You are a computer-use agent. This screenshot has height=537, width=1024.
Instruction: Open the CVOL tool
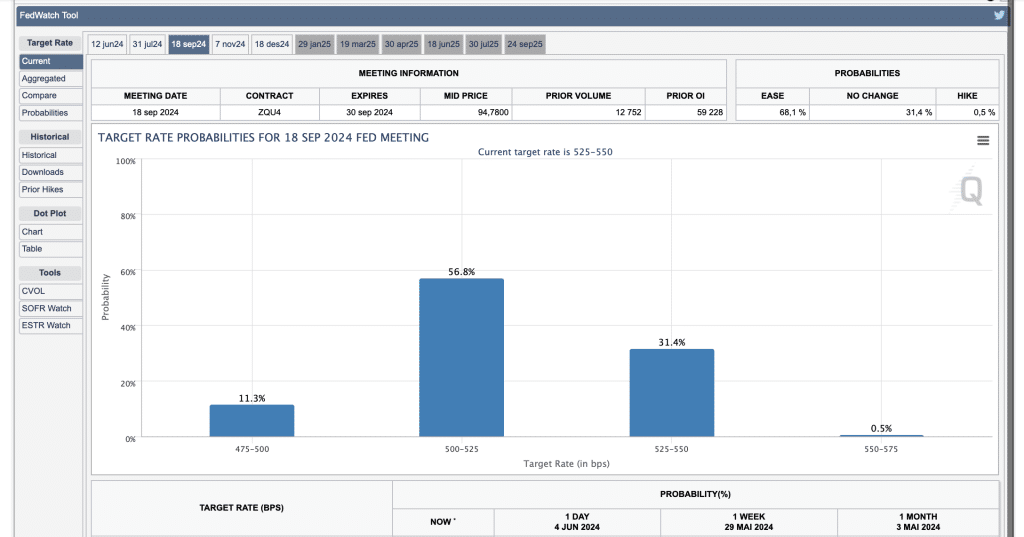pyautogui.click(x=51, y=291)
